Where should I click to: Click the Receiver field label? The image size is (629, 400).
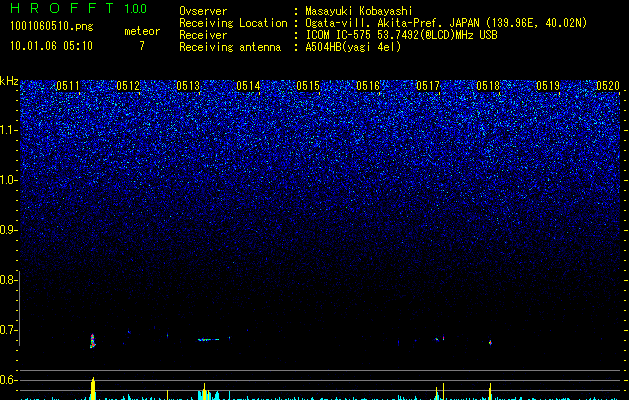[x=203, y=35]
